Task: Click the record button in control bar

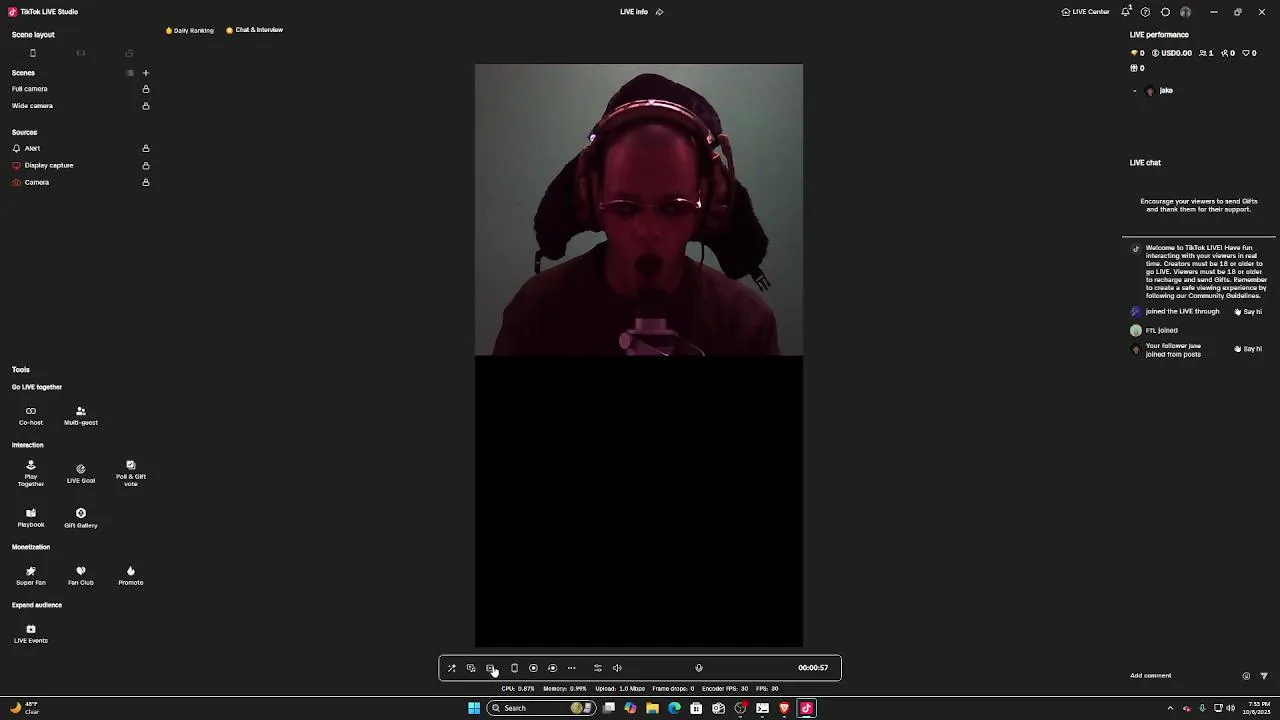Action: click(x=533, y=668)
